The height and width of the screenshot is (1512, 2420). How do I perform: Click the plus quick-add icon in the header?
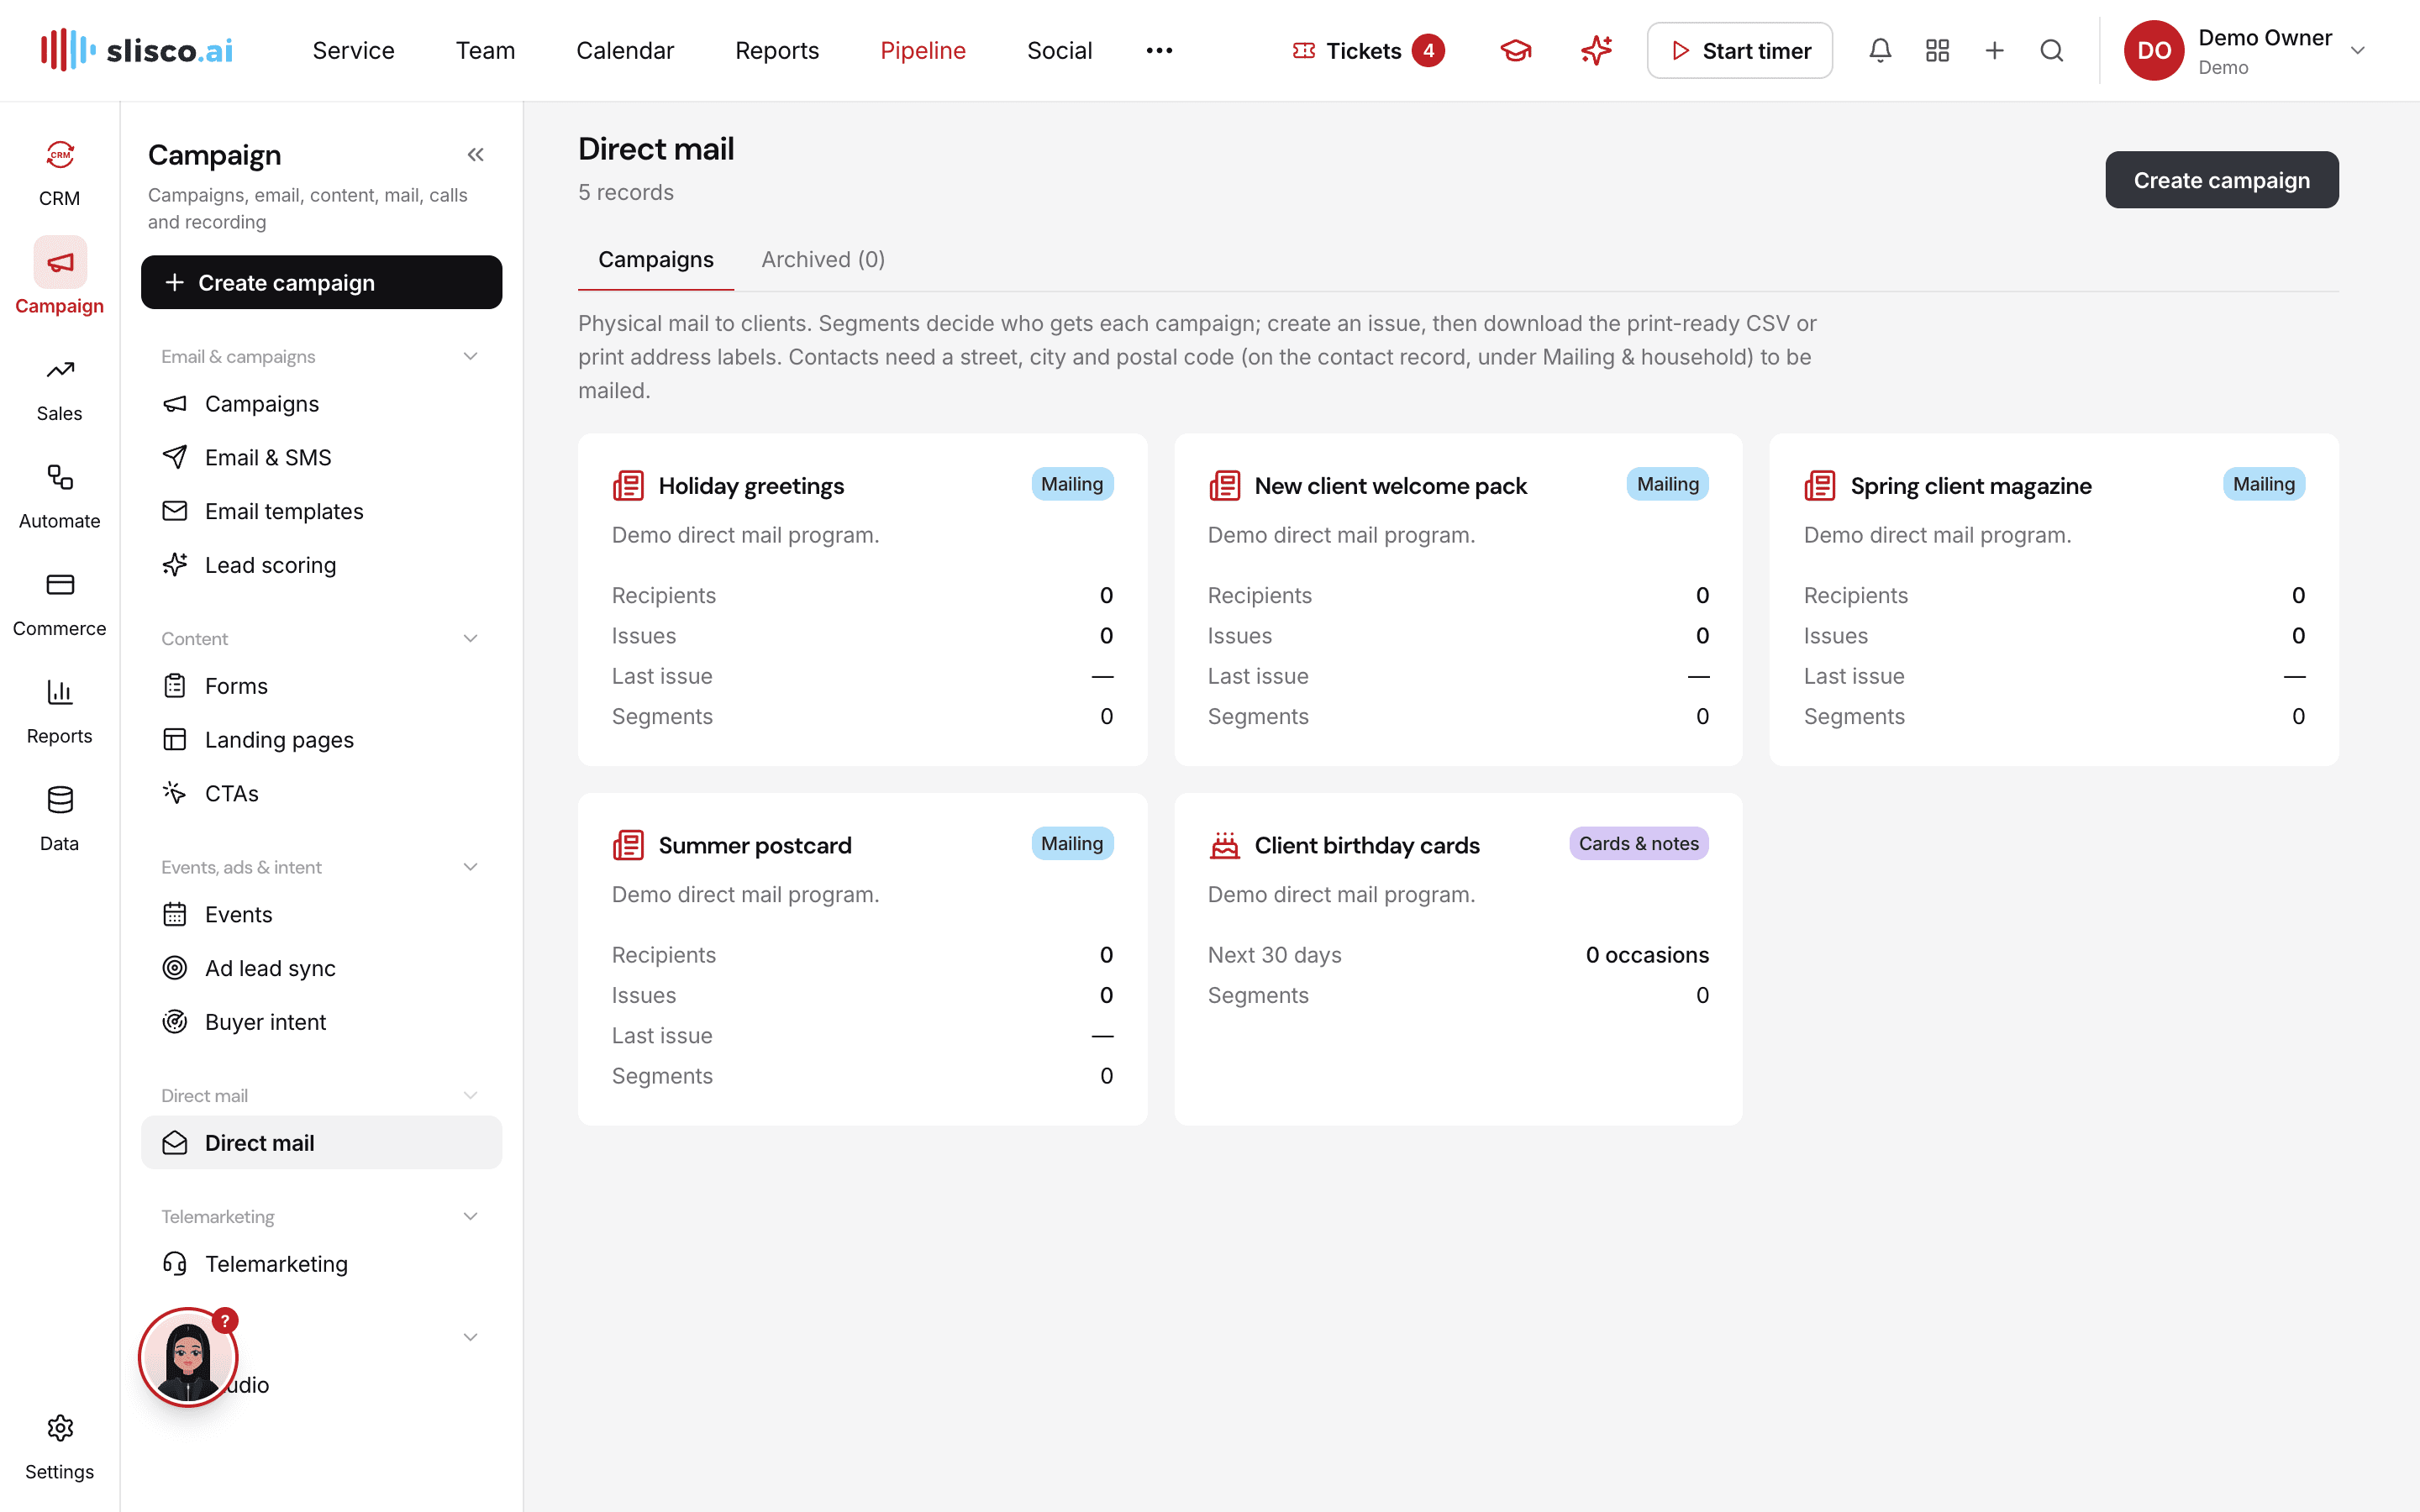pos(1994,50)
